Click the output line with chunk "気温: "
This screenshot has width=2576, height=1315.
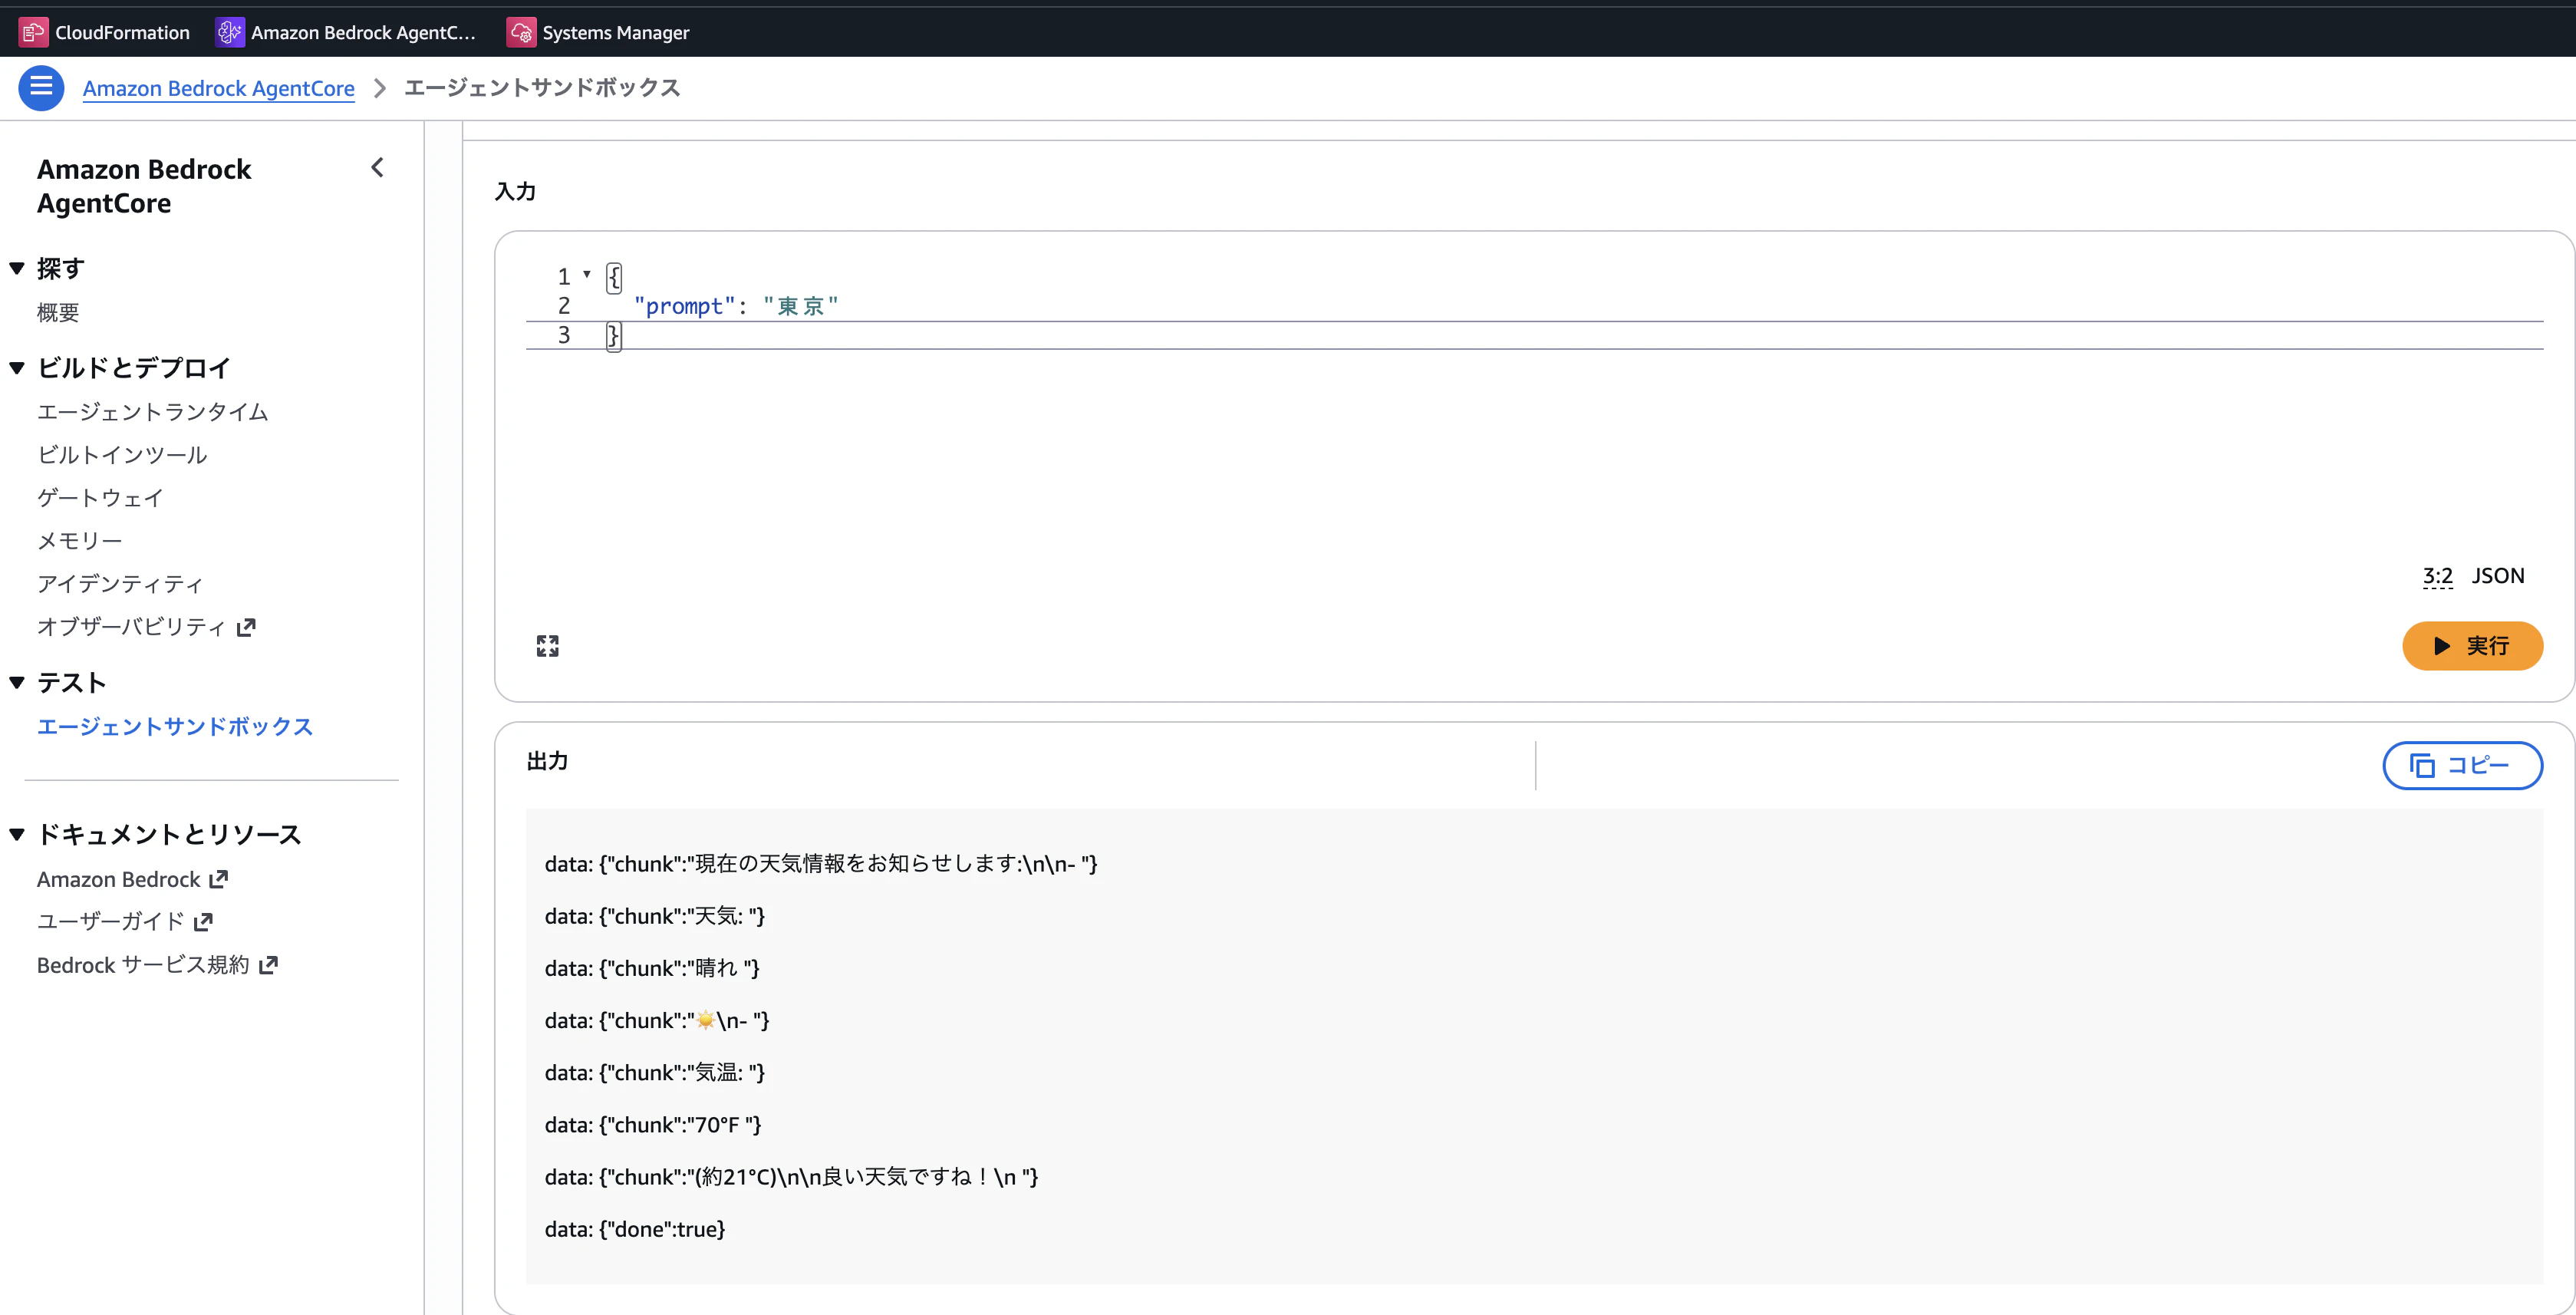(x=655, y=1073)
